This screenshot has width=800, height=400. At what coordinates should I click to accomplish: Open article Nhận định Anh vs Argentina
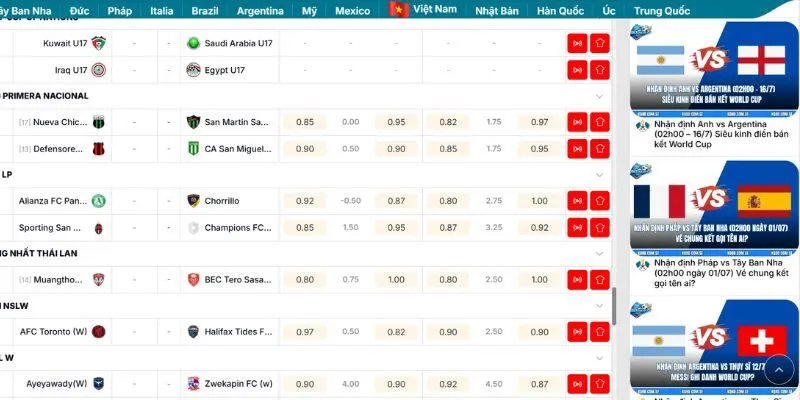720,134
